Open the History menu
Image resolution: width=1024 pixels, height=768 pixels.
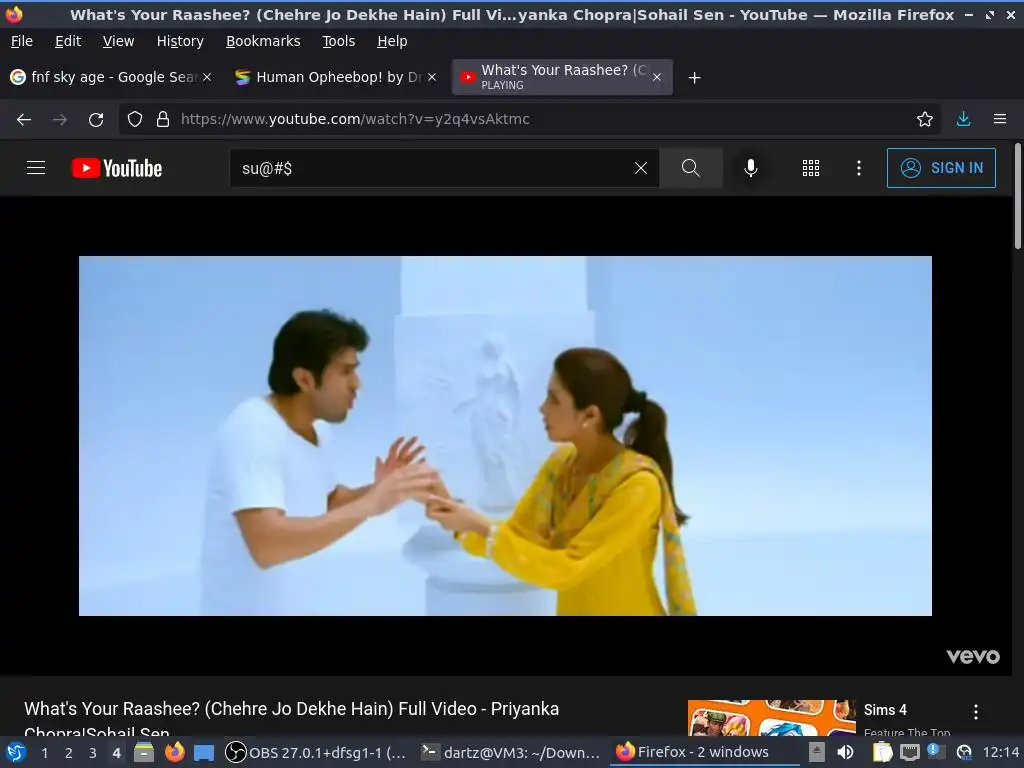180,41
